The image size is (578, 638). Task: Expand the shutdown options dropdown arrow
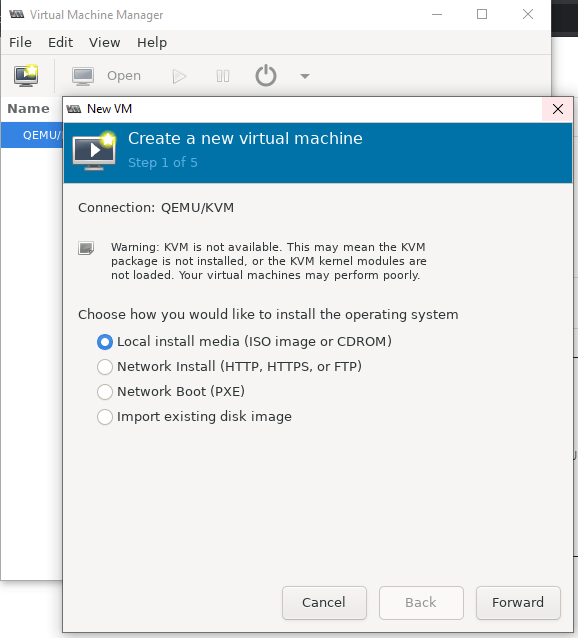(x=305, y=76)
